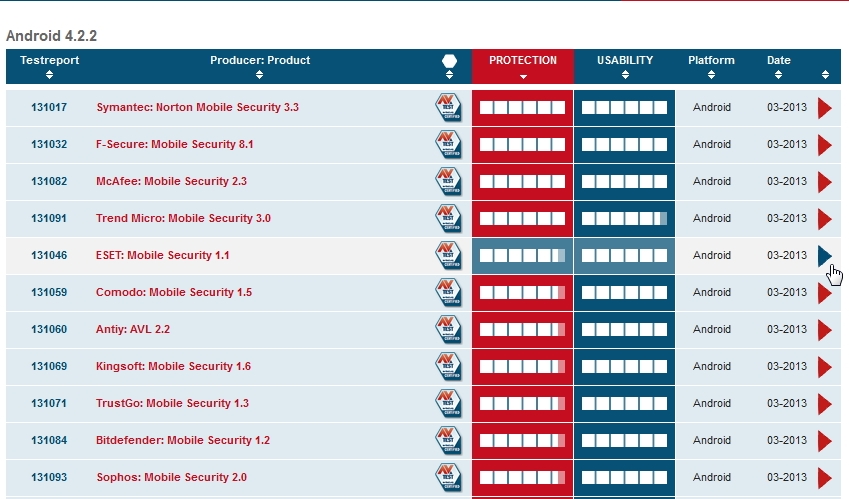Click AV-TEST badge in Antiy AVL row

[448, 330]
